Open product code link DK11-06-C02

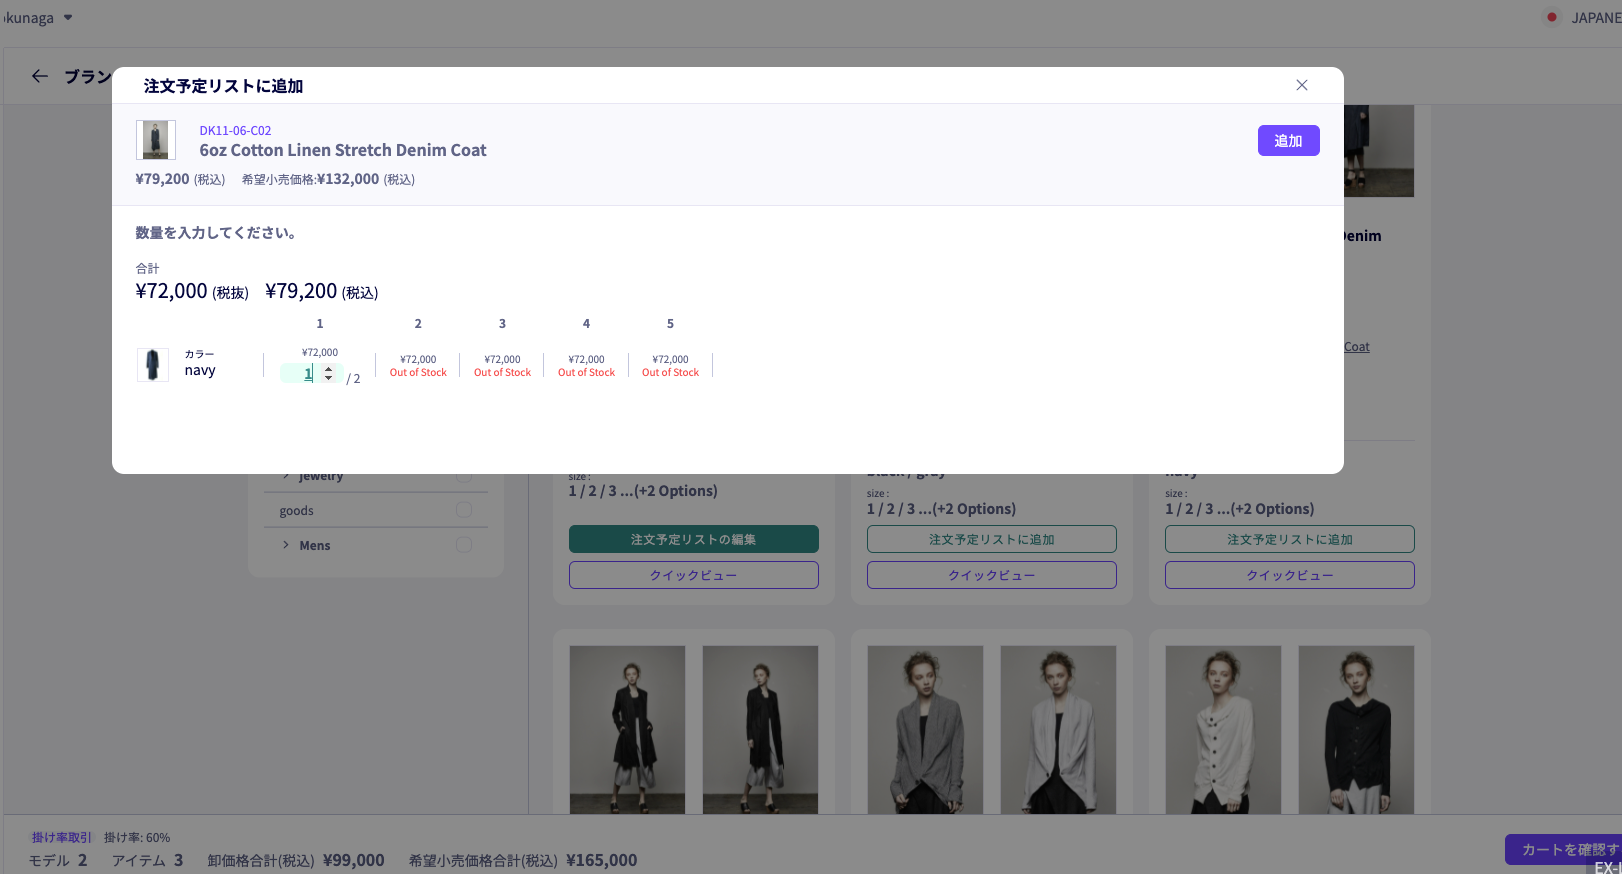[235, 131]
